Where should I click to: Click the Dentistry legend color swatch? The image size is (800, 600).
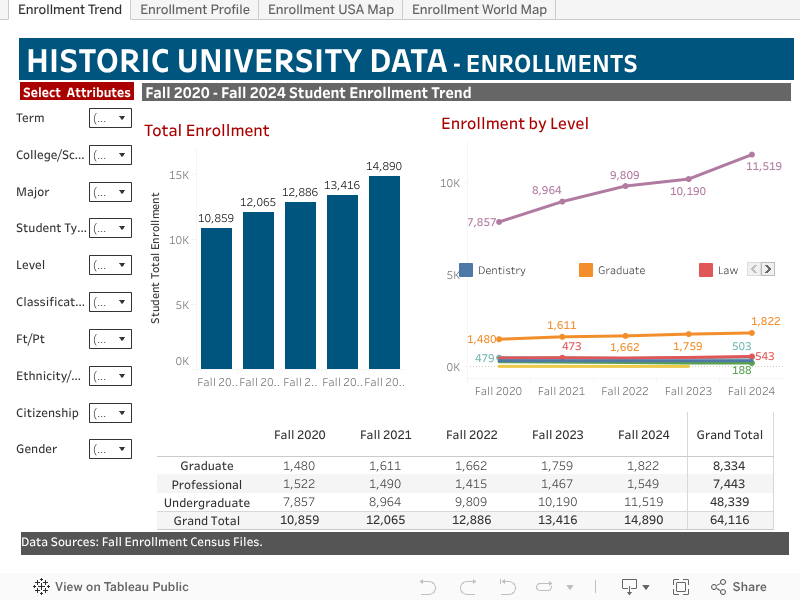click(x=465, y=270)
